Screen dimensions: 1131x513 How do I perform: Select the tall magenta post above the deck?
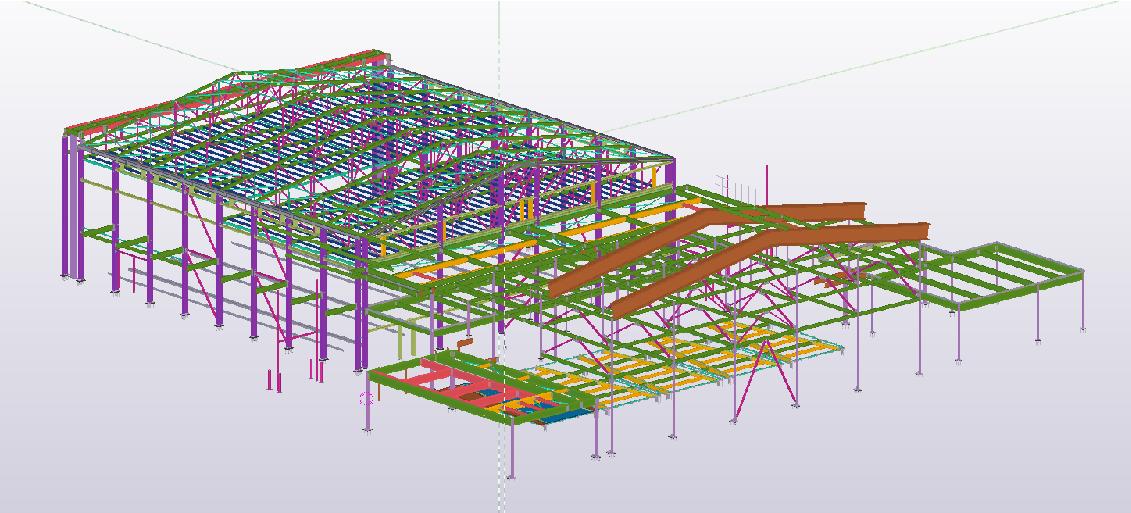pos(767,183)
